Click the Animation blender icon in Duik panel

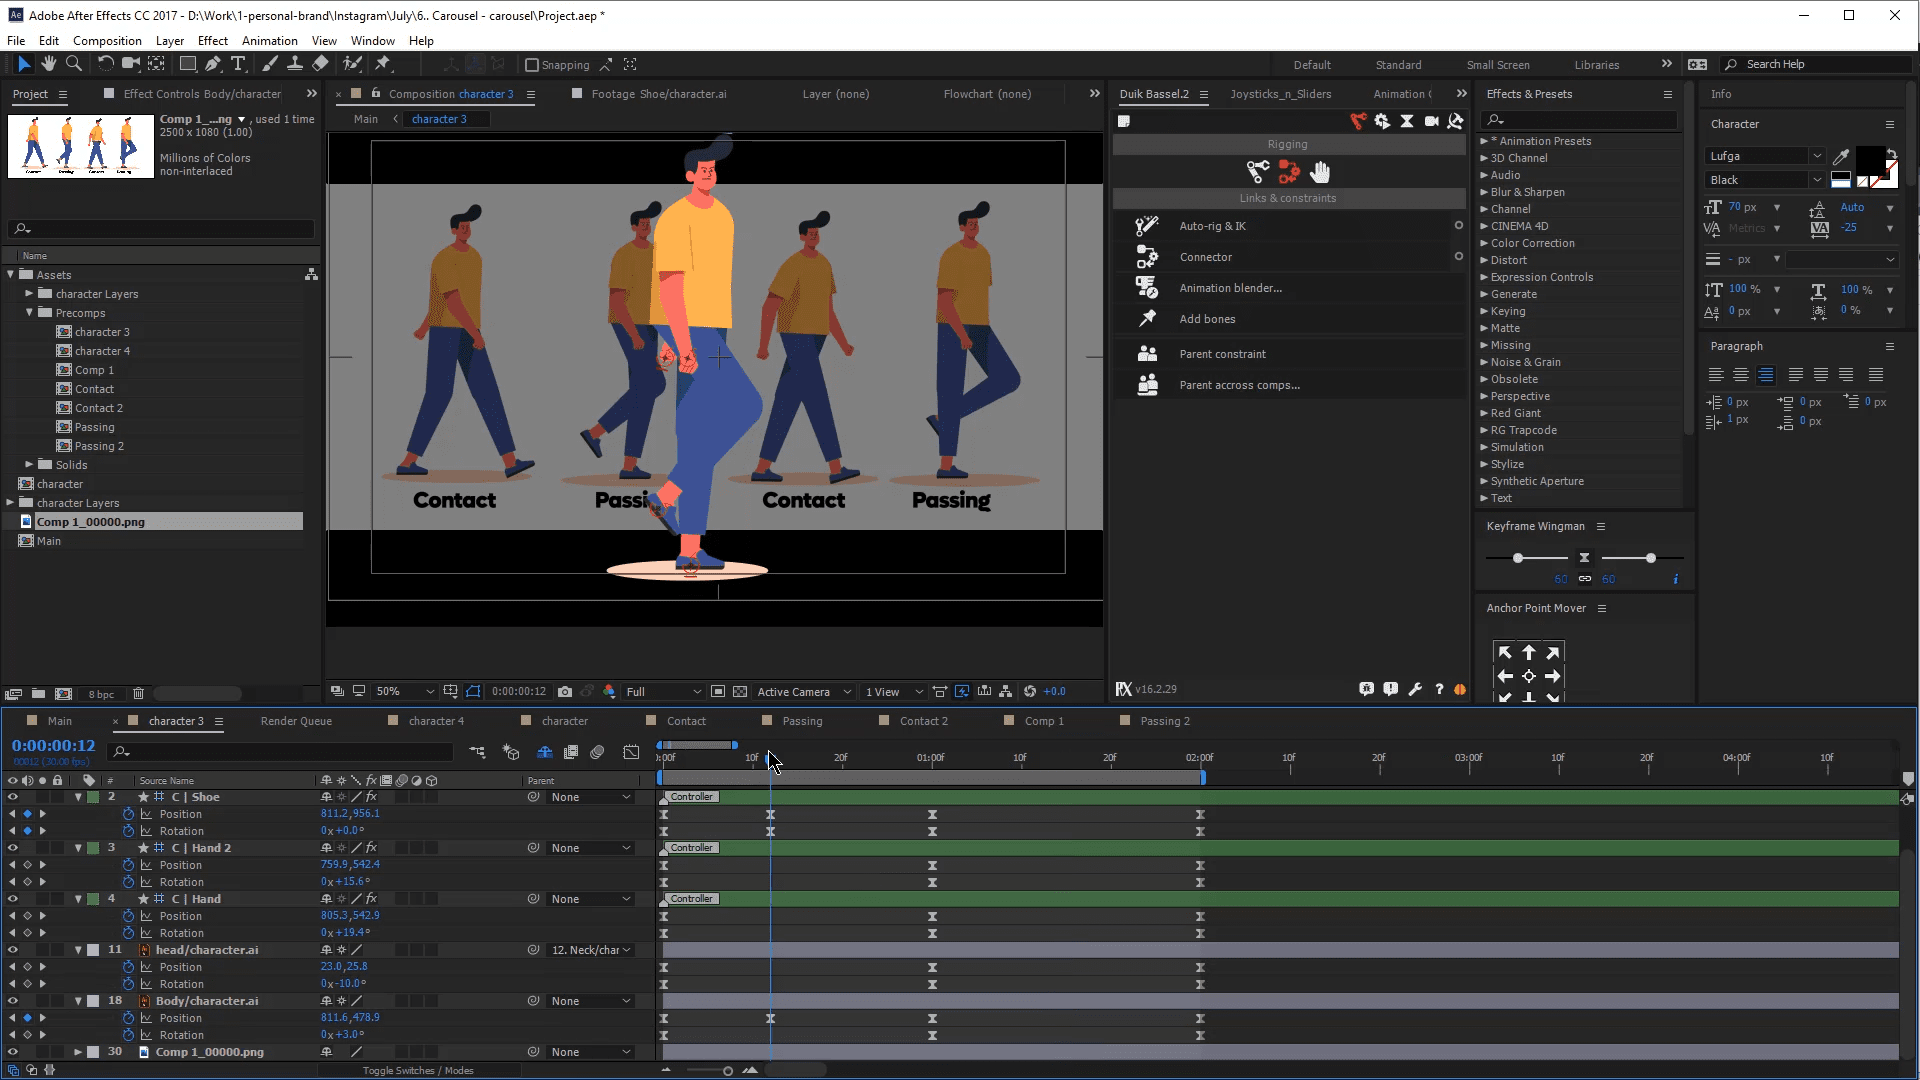[1145, 287]
